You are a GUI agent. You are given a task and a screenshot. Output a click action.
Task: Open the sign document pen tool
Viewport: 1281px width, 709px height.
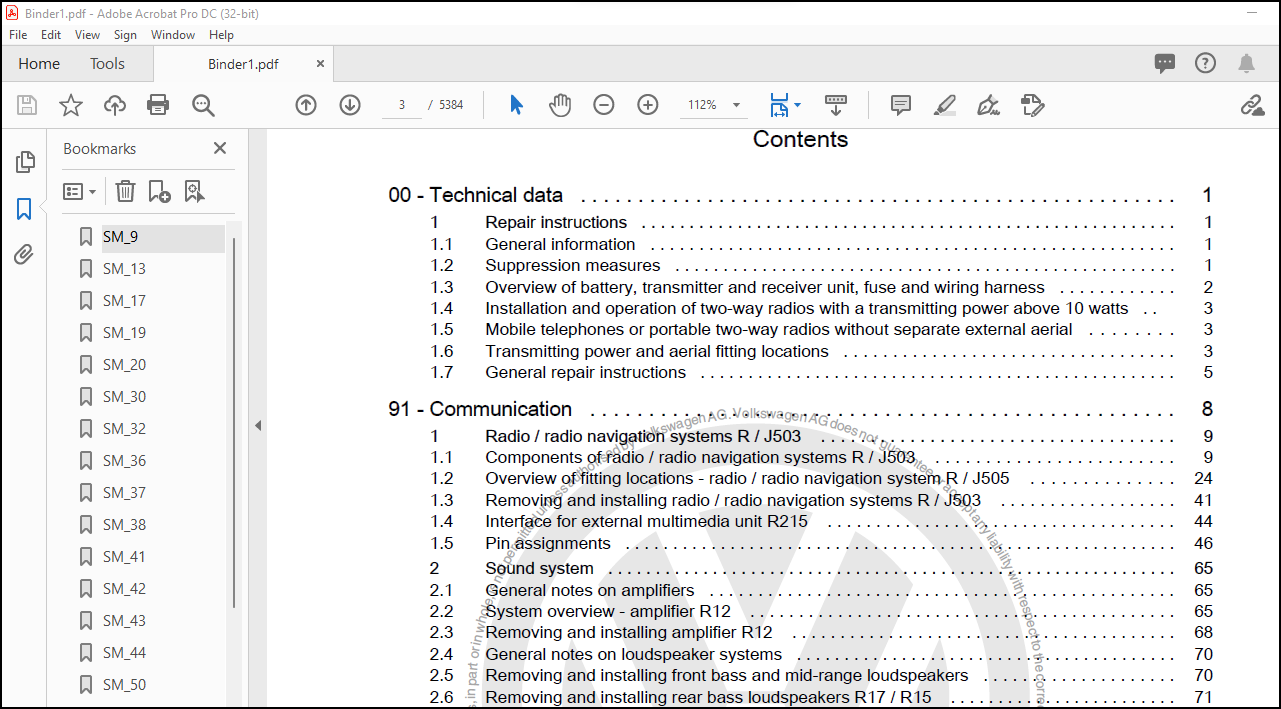(989, 105)
